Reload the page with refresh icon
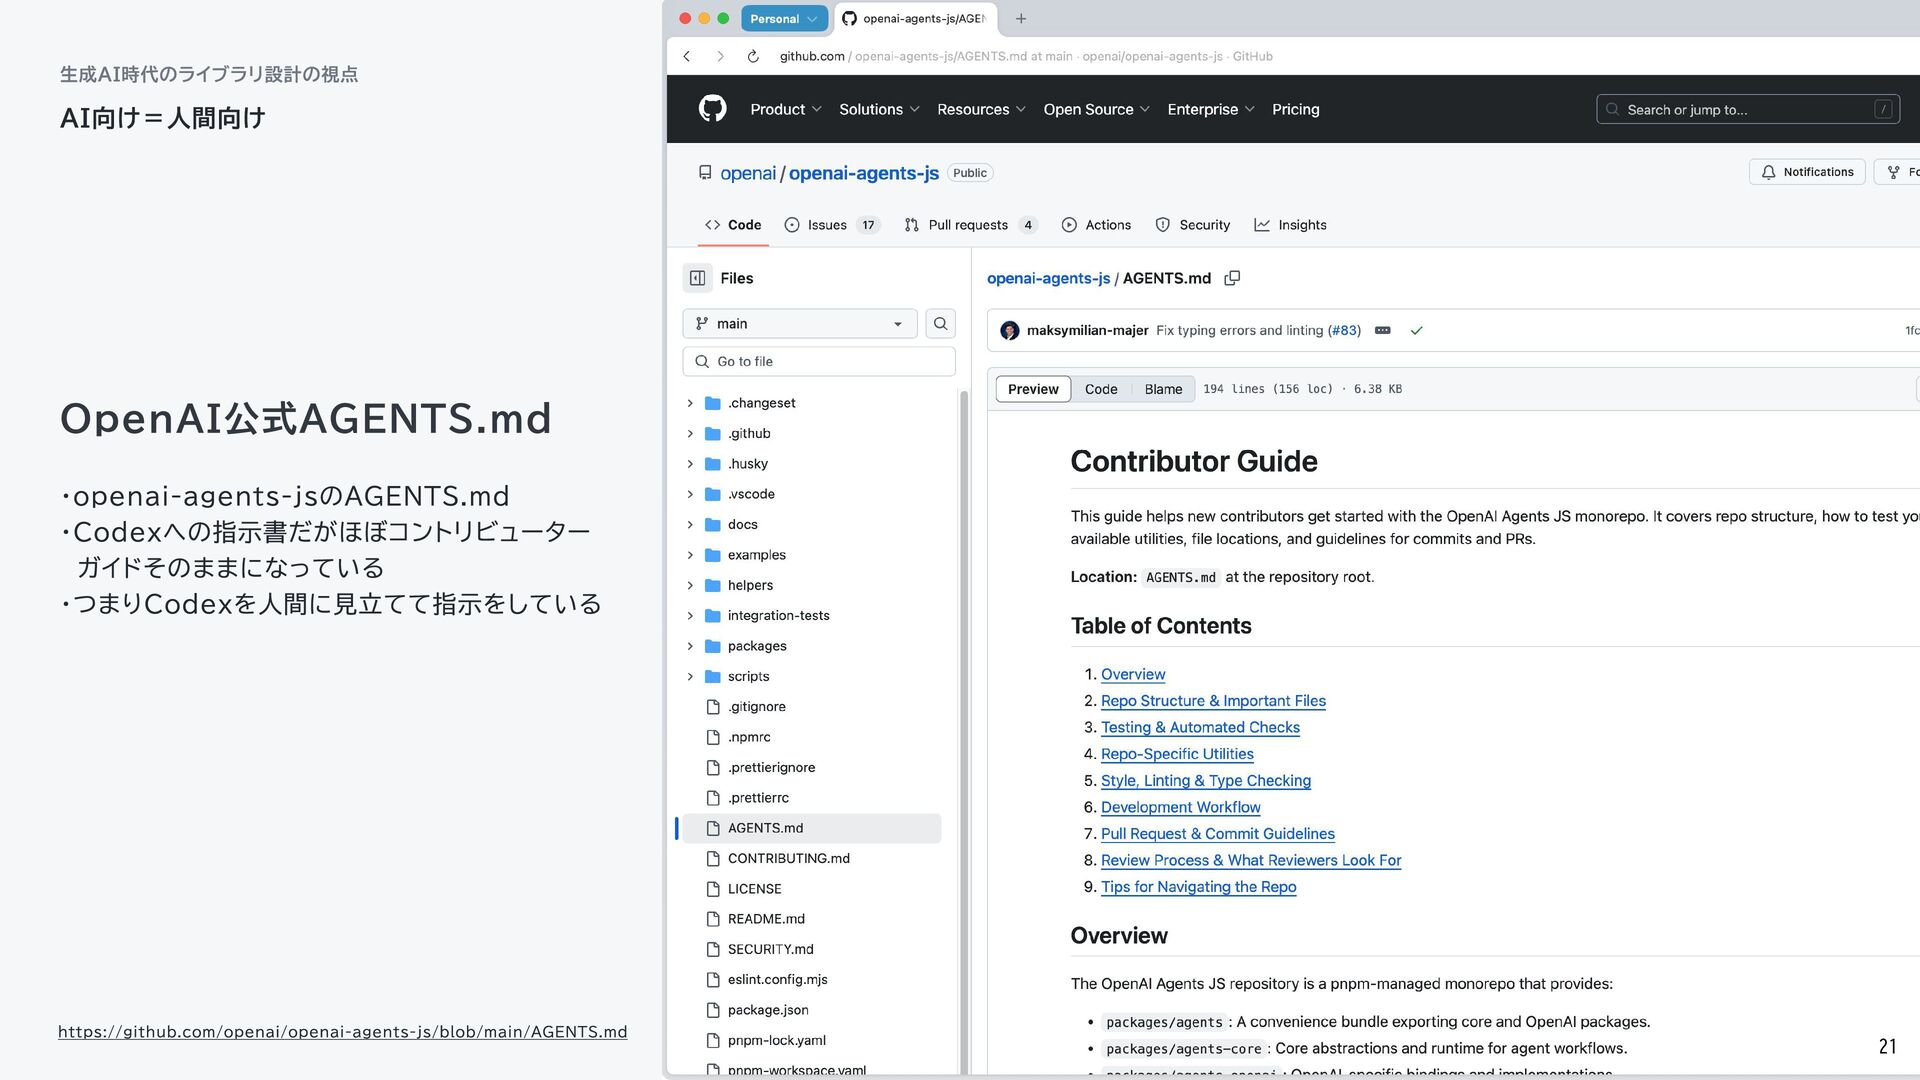The width and height of the screenshot is (1920, 1080). point(753,56)
